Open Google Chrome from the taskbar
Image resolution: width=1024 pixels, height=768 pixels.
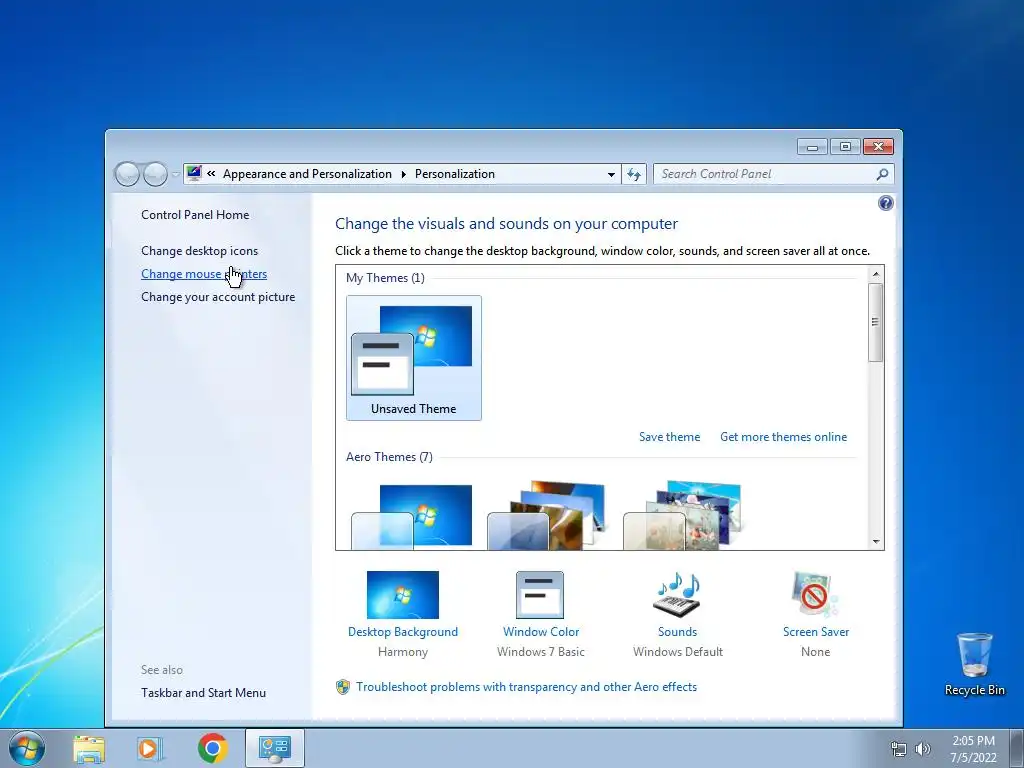tap(212, 748)
